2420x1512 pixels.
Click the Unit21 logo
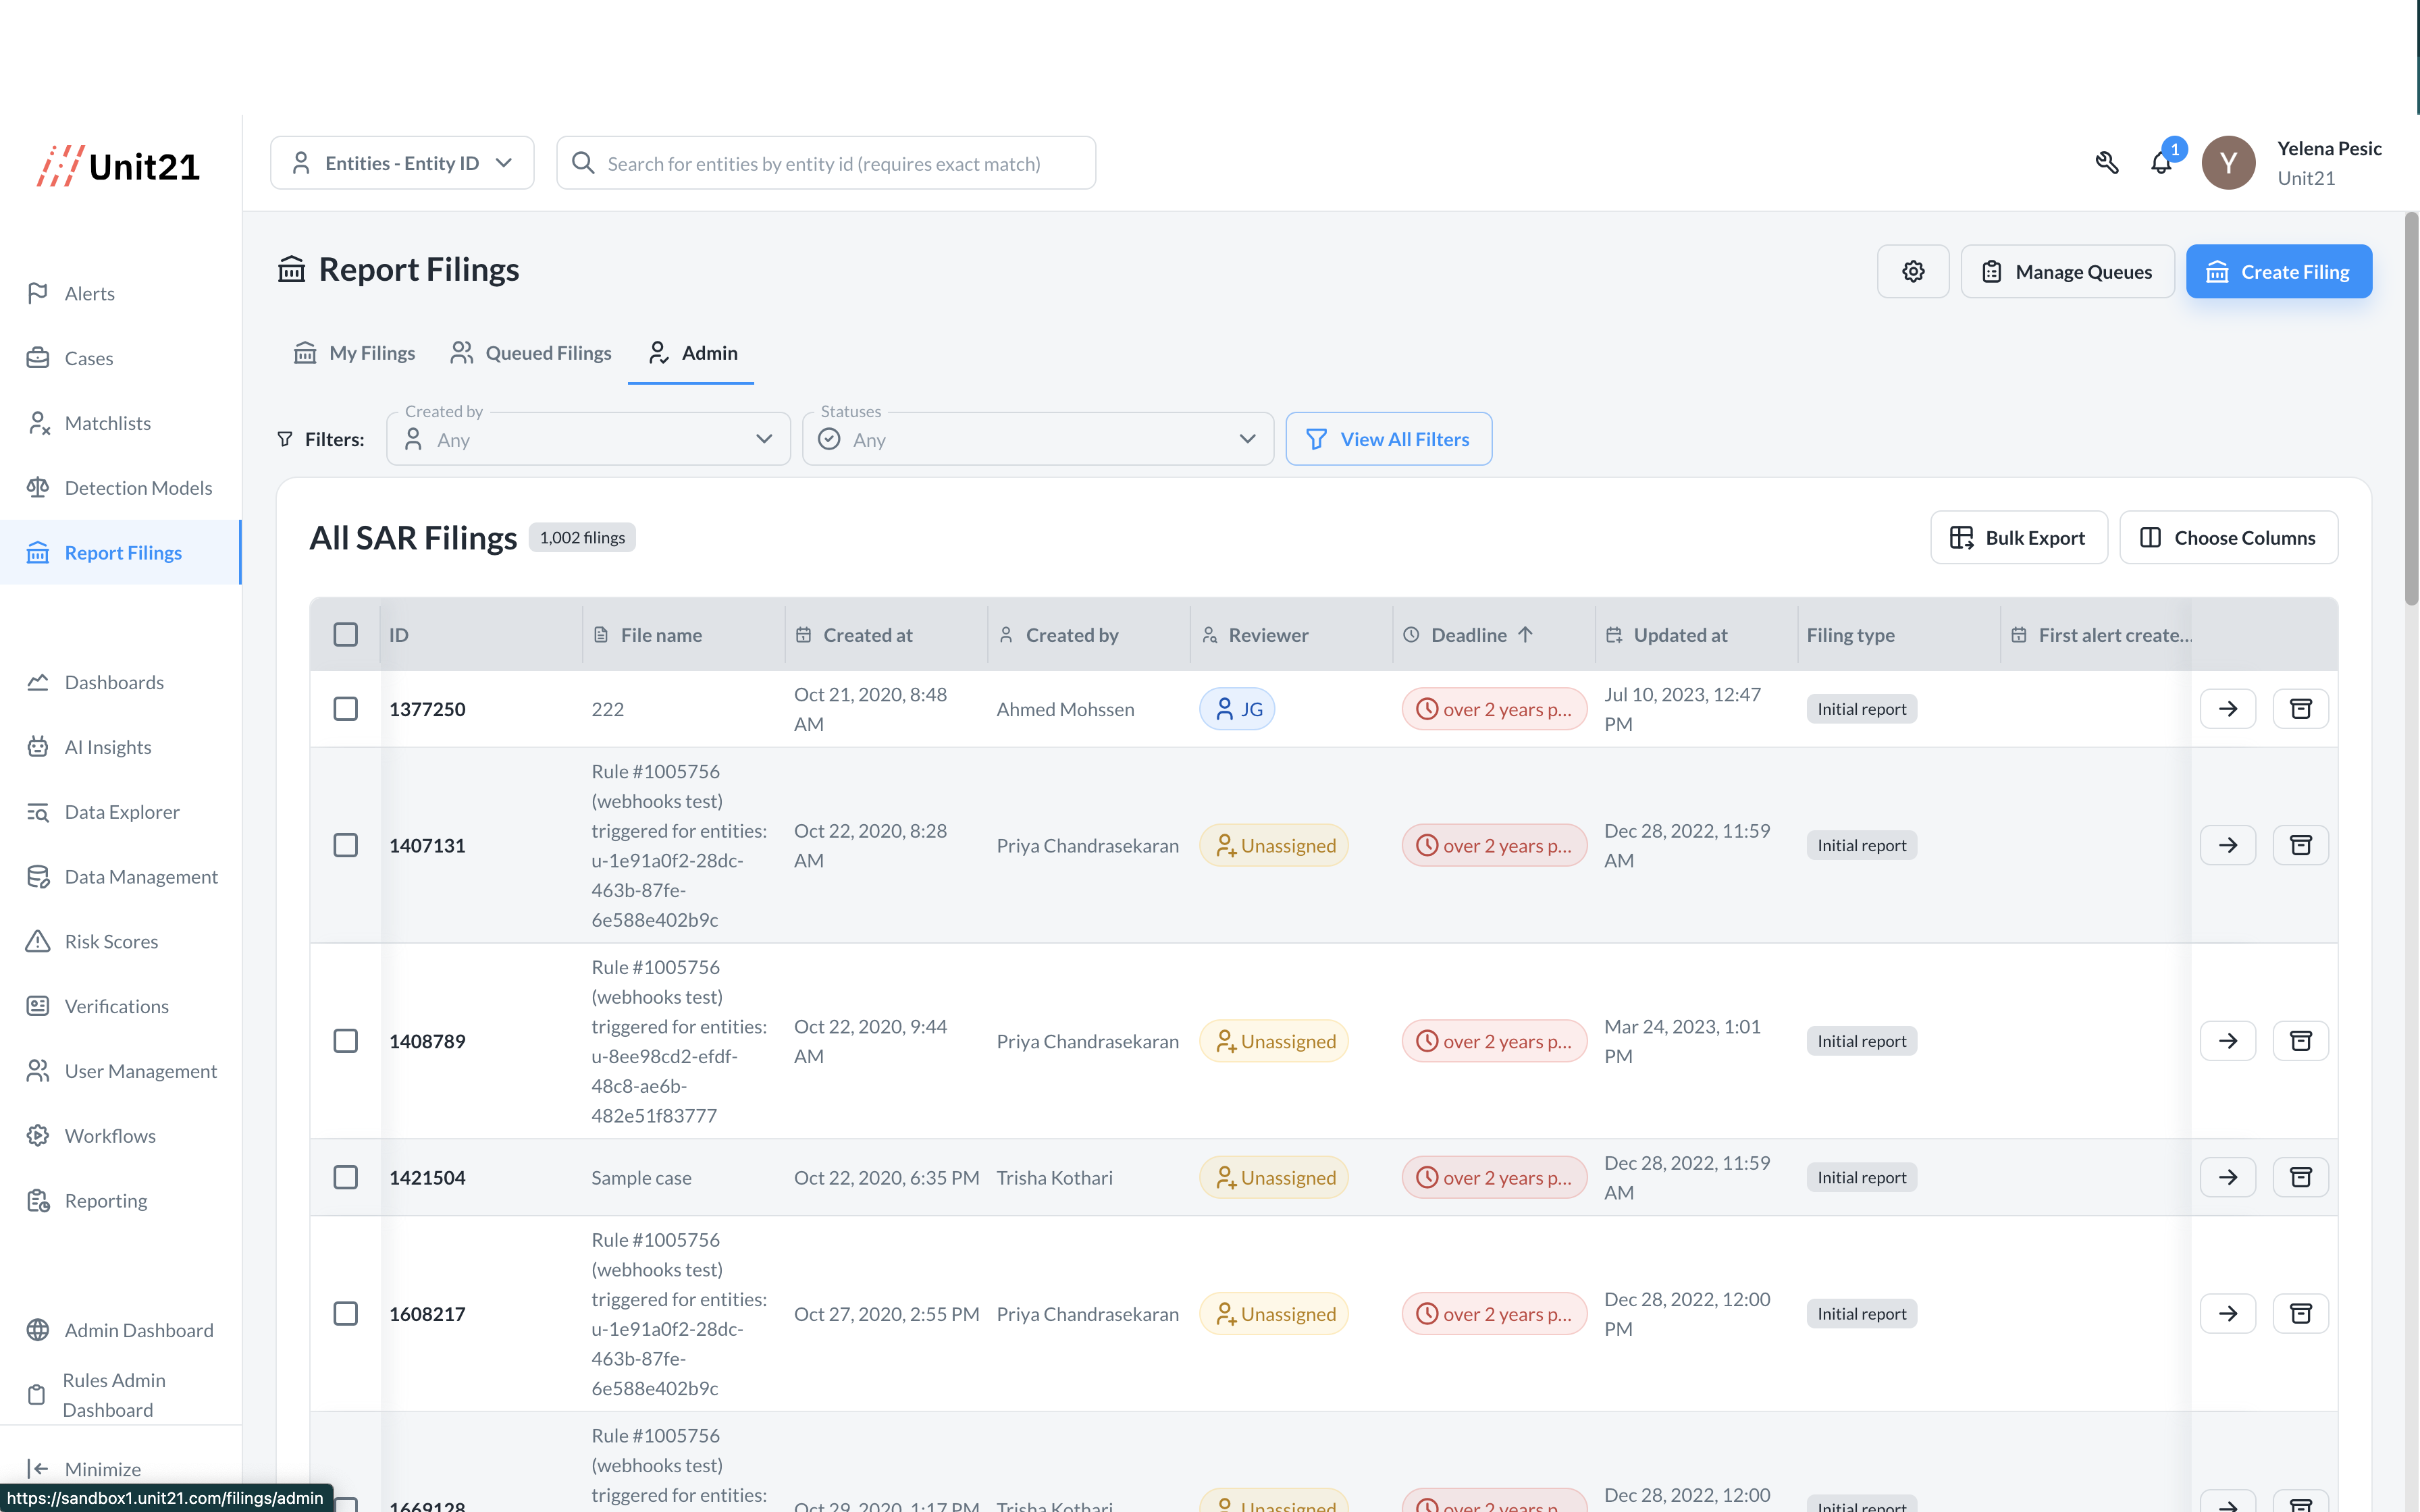click(x=119, y=166)
